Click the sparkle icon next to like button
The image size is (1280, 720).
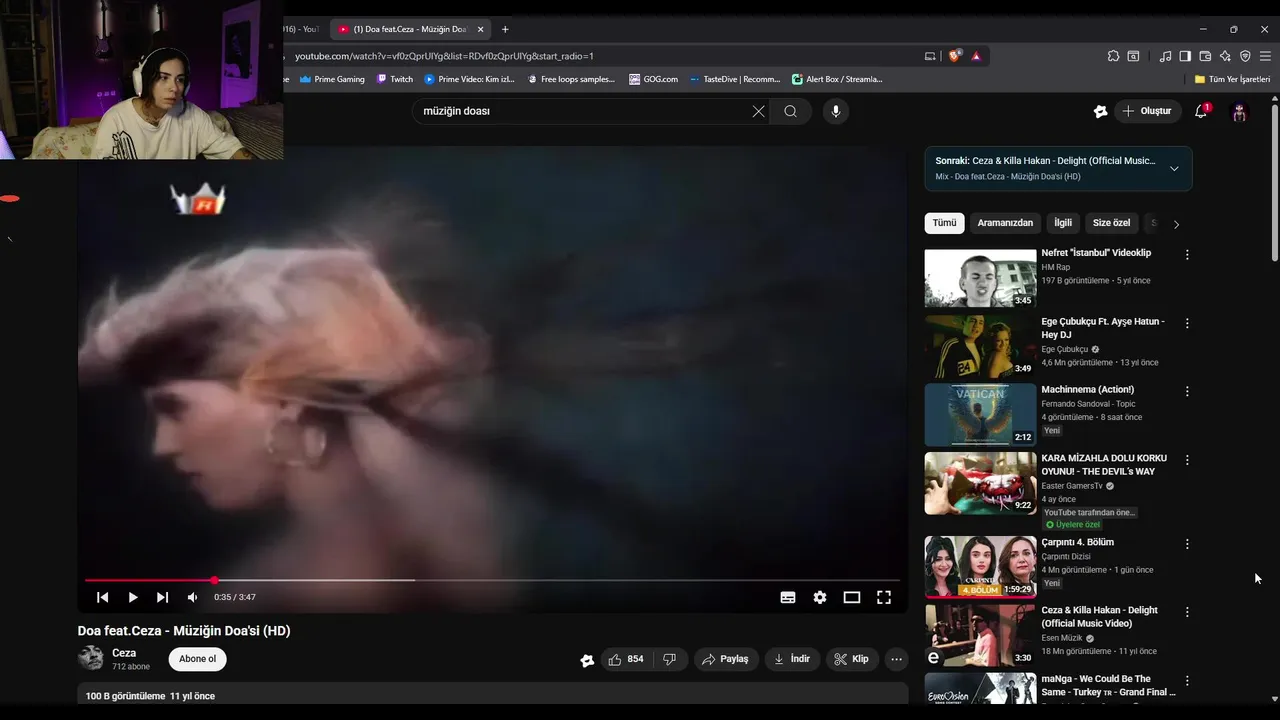pyautogui.click(x=587, y=660)
